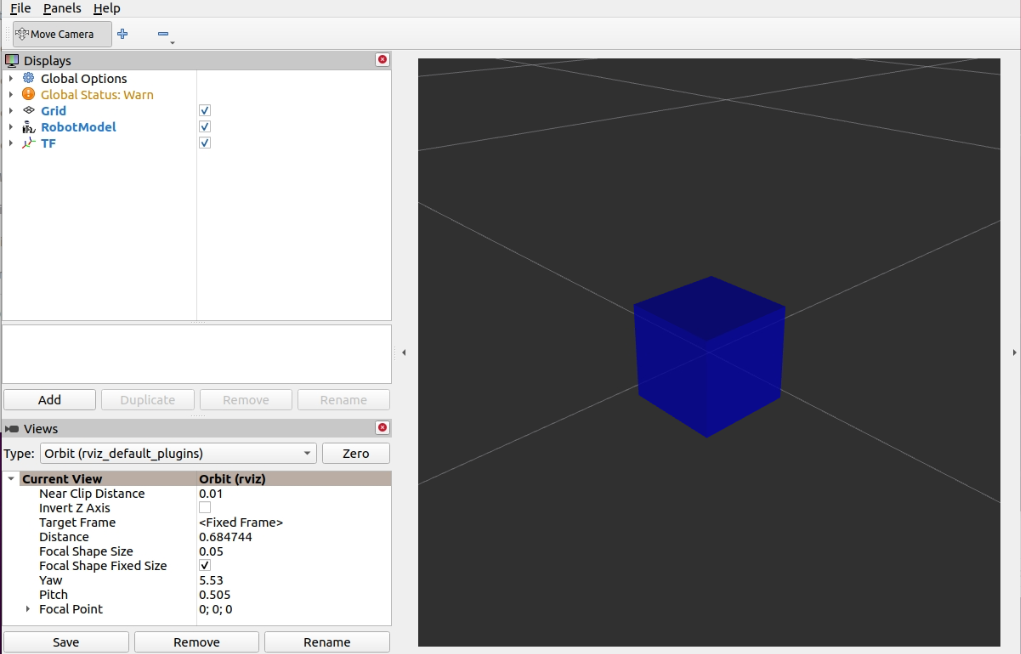Click the blue cube in 3D view
The height and width of the screenshot is (654, 1021).
(x=709, y=357)
